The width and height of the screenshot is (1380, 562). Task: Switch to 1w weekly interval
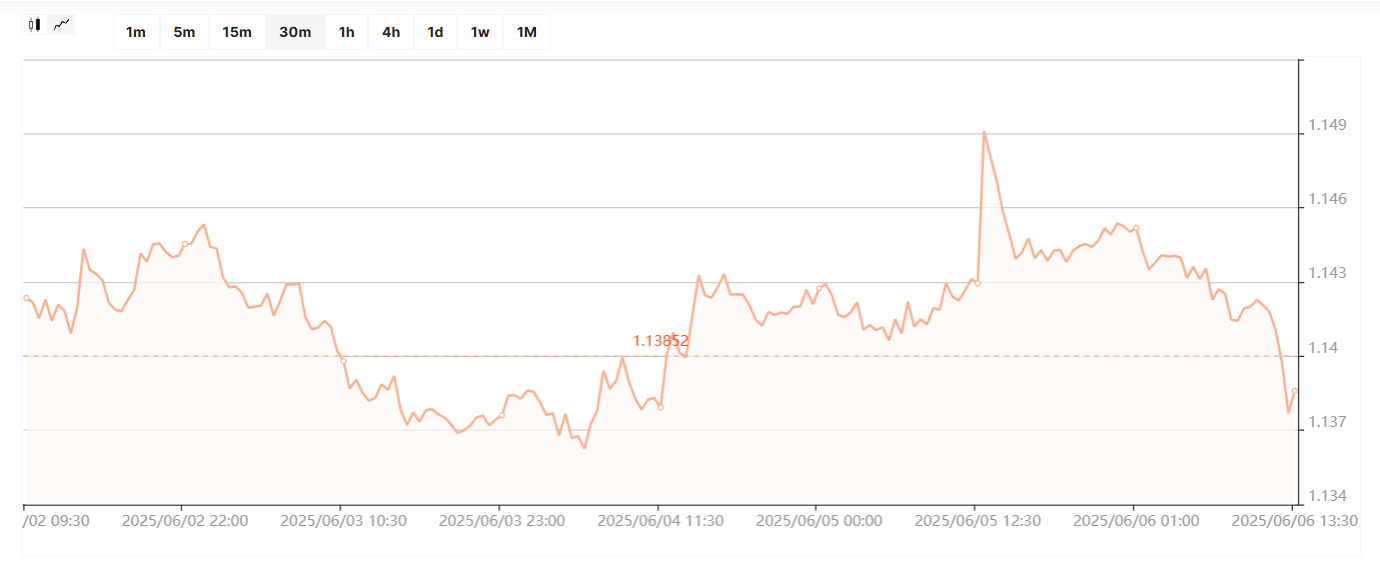pos(480,32)
